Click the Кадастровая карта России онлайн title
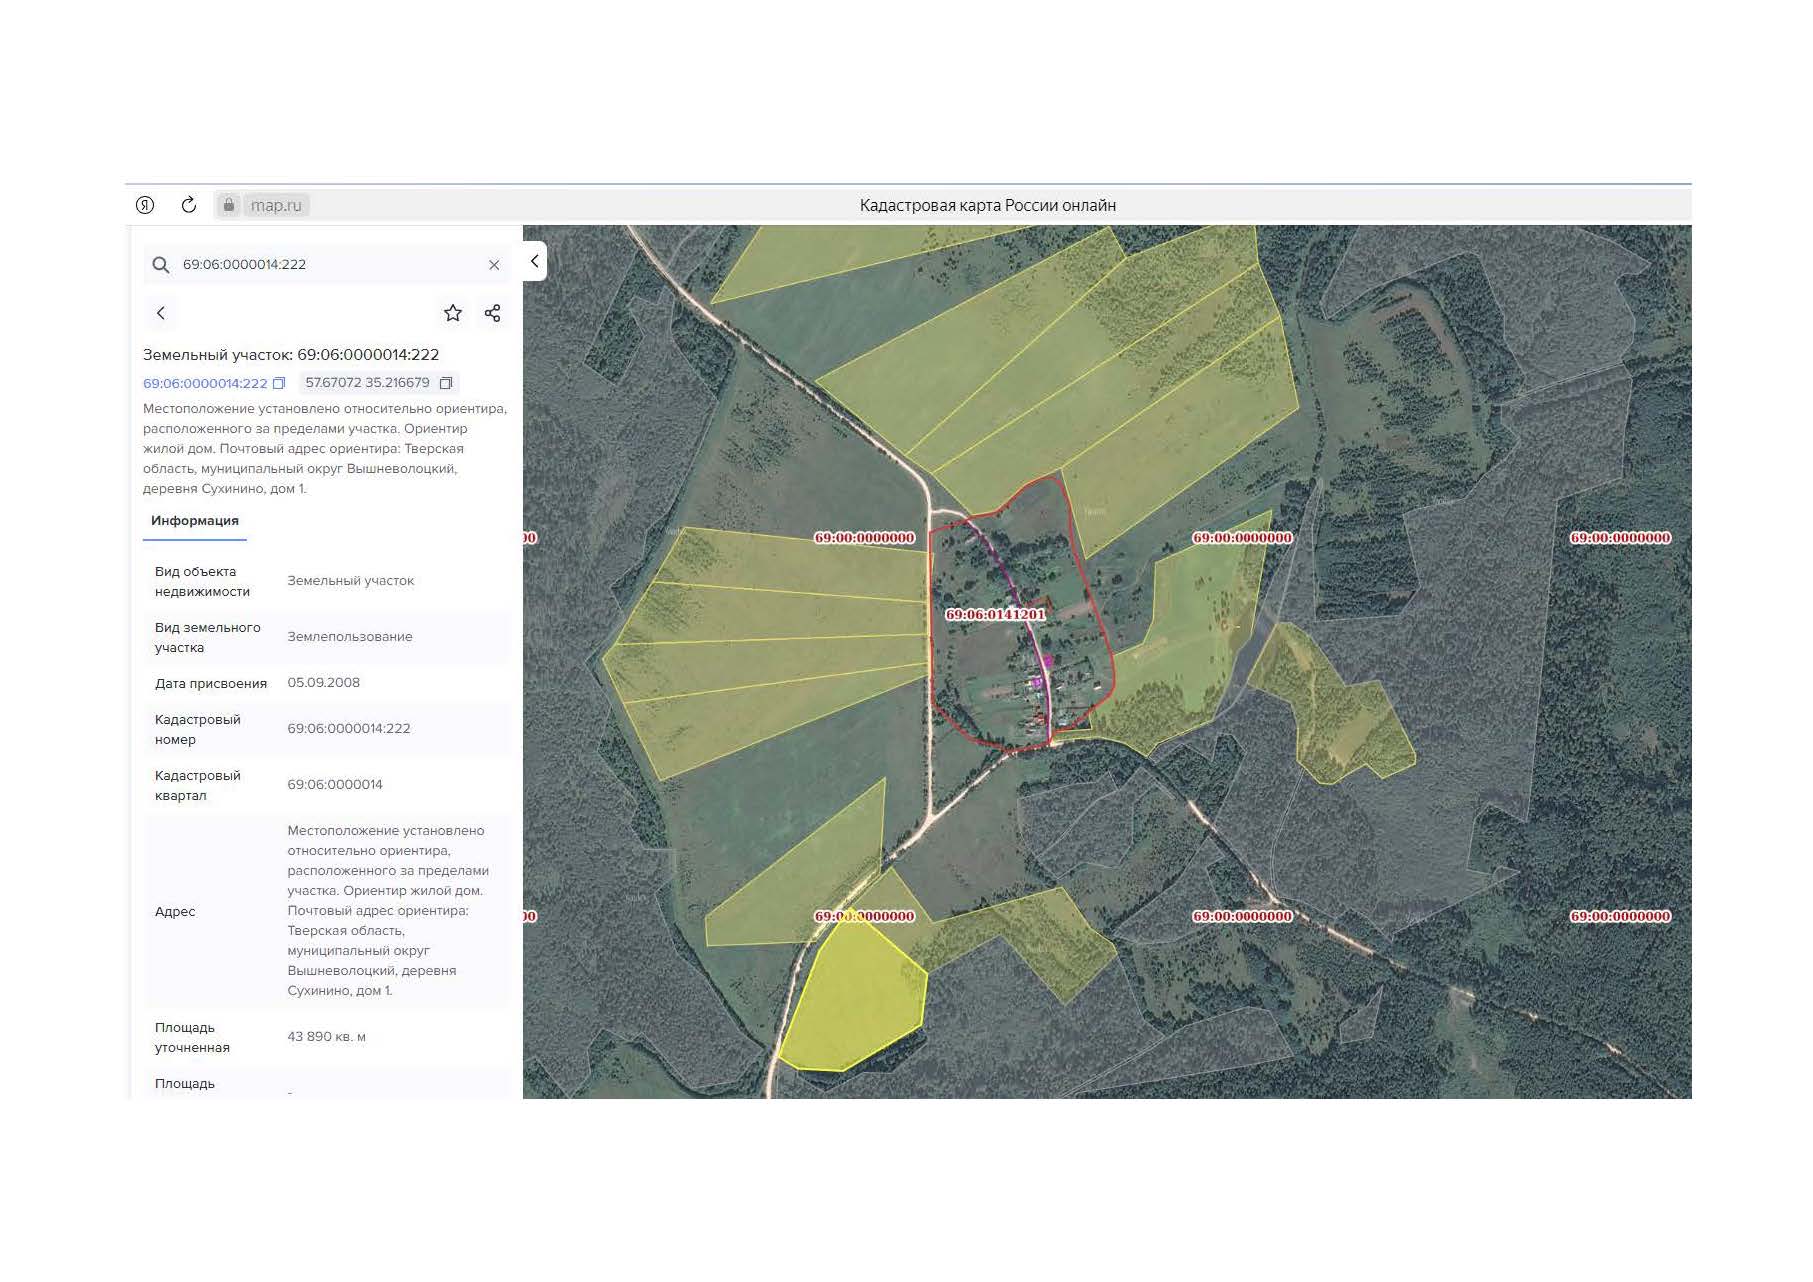This screenshot has width=1813, height=1282. tap(988, 206)
